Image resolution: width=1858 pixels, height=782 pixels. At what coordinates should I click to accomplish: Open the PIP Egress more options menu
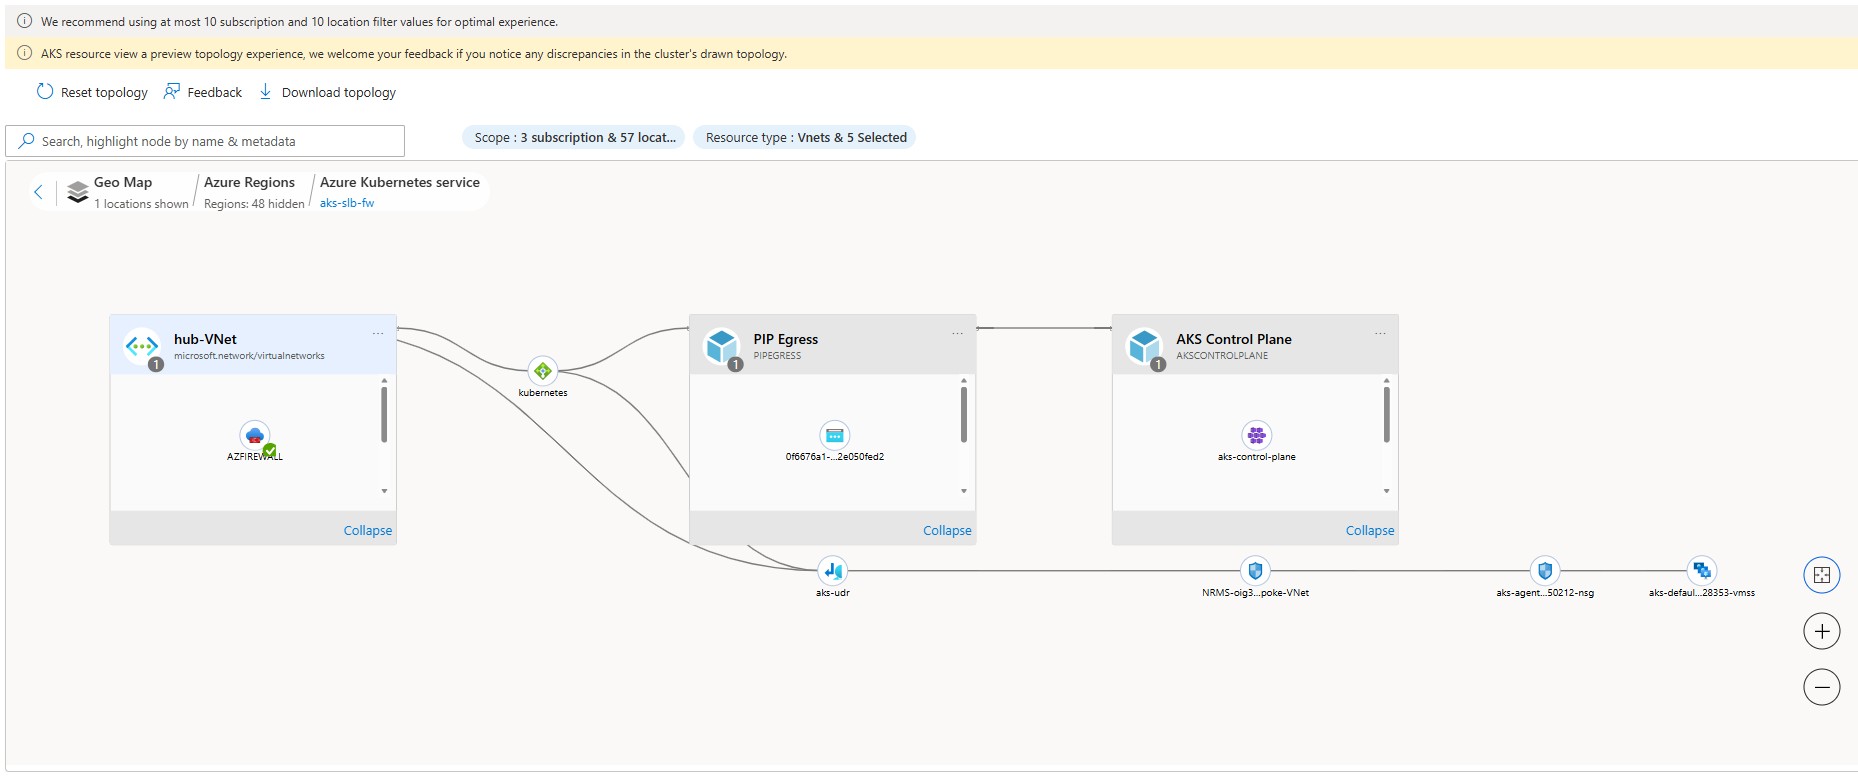pyautogui.click(x=958, y=333)
